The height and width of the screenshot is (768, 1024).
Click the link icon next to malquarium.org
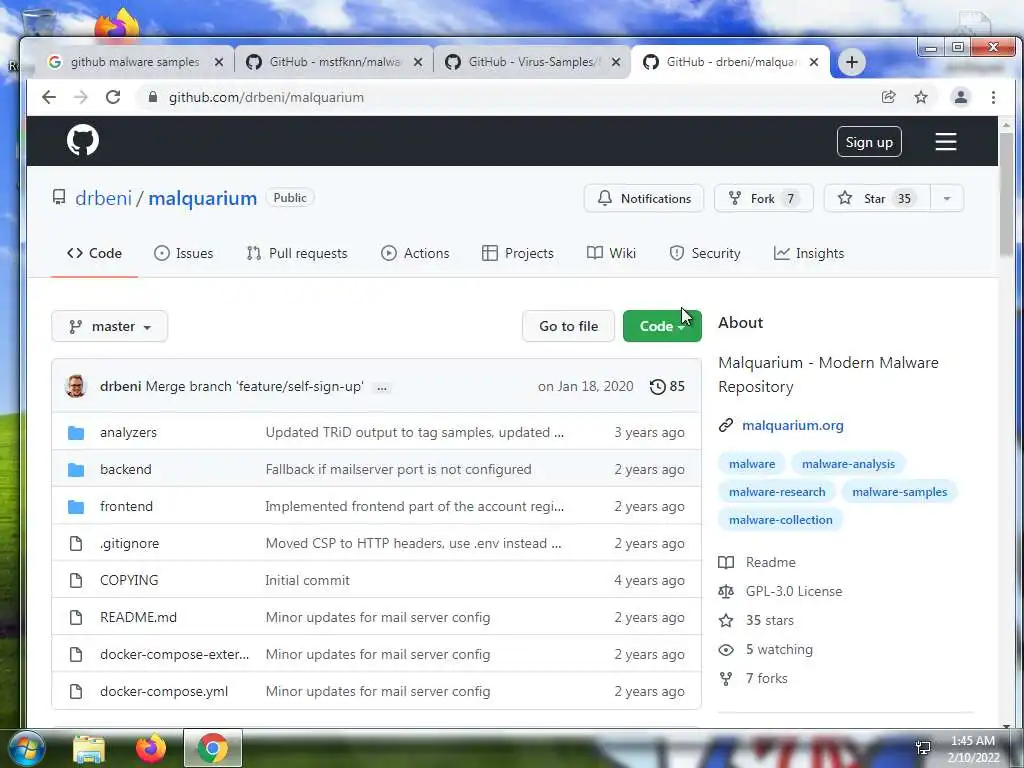pos(726,425)
